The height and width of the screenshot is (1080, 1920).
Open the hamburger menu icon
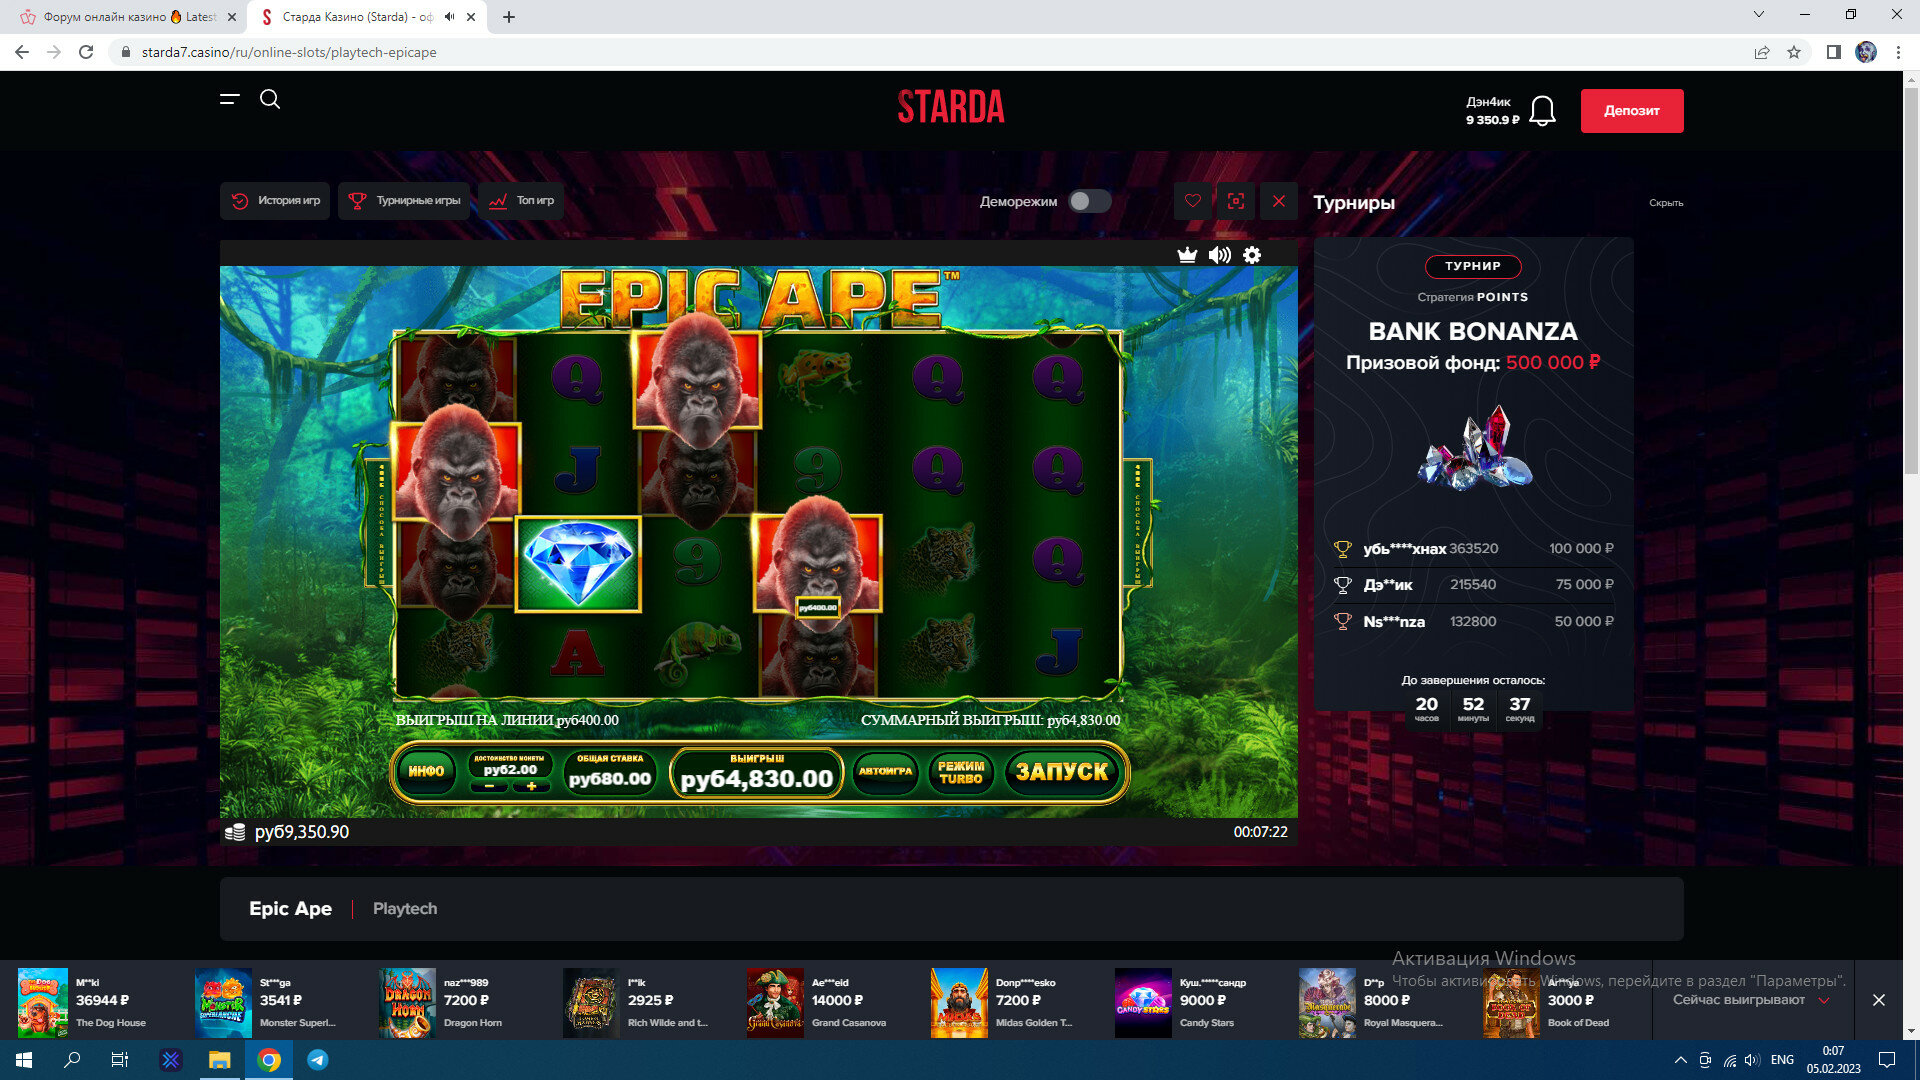229,99
